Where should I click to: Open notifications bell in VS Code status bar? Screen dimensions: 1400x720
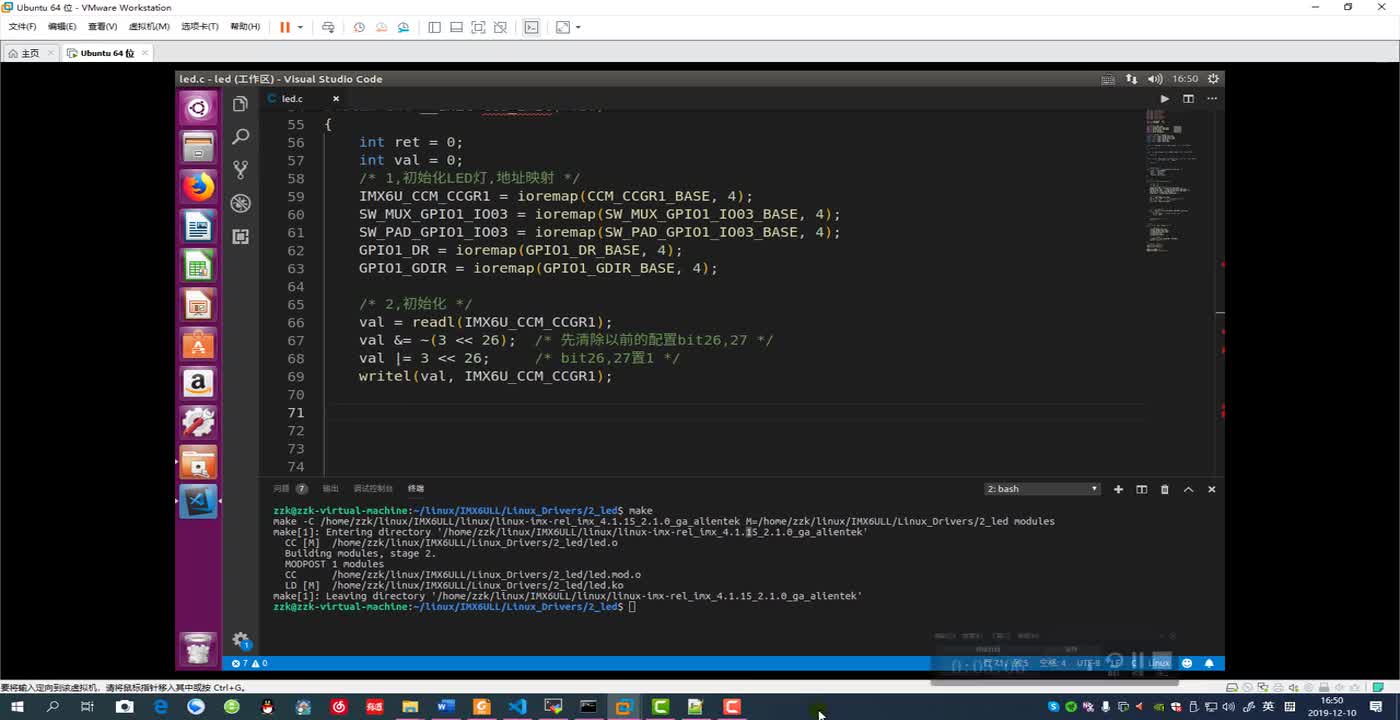(1209, 663)
